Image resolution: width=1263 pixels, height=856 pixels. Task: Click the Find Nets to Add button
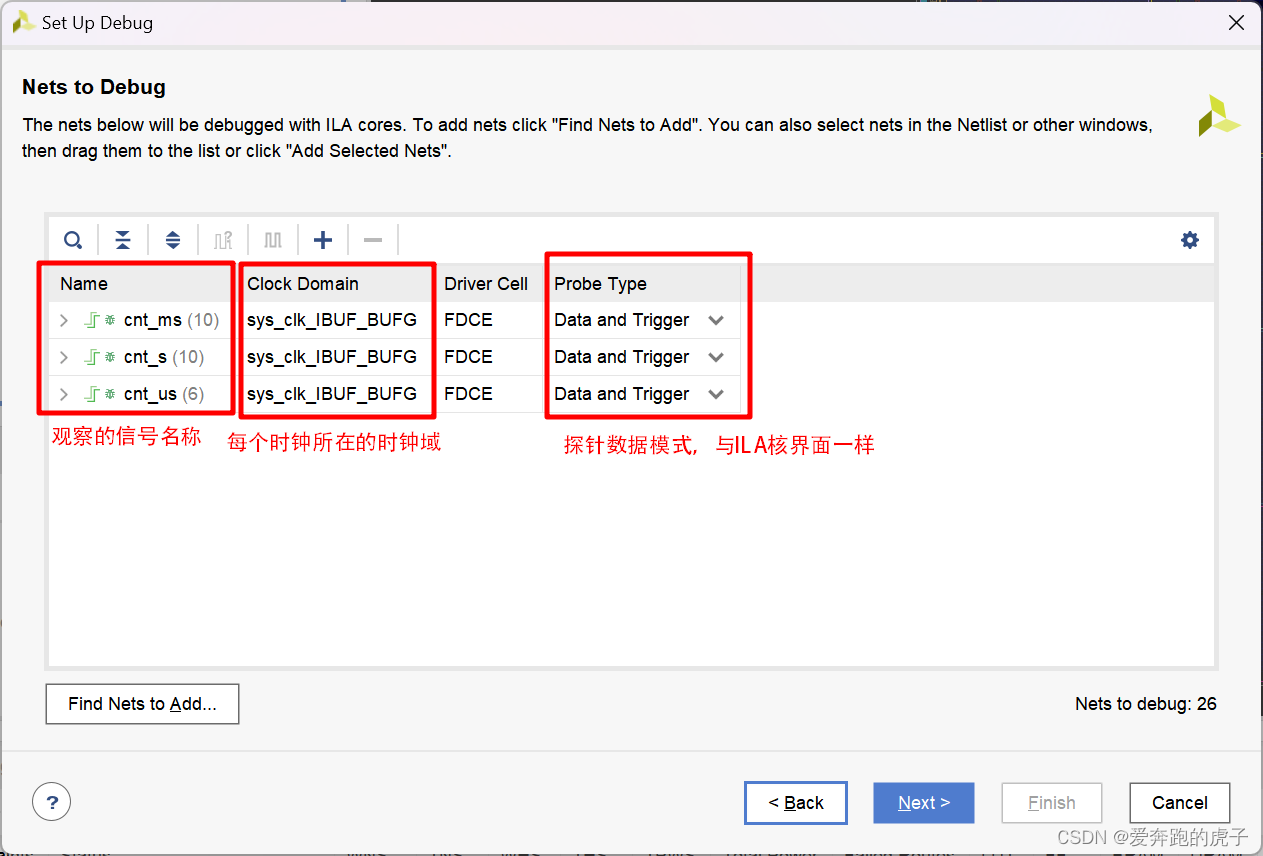click(142, 704)
